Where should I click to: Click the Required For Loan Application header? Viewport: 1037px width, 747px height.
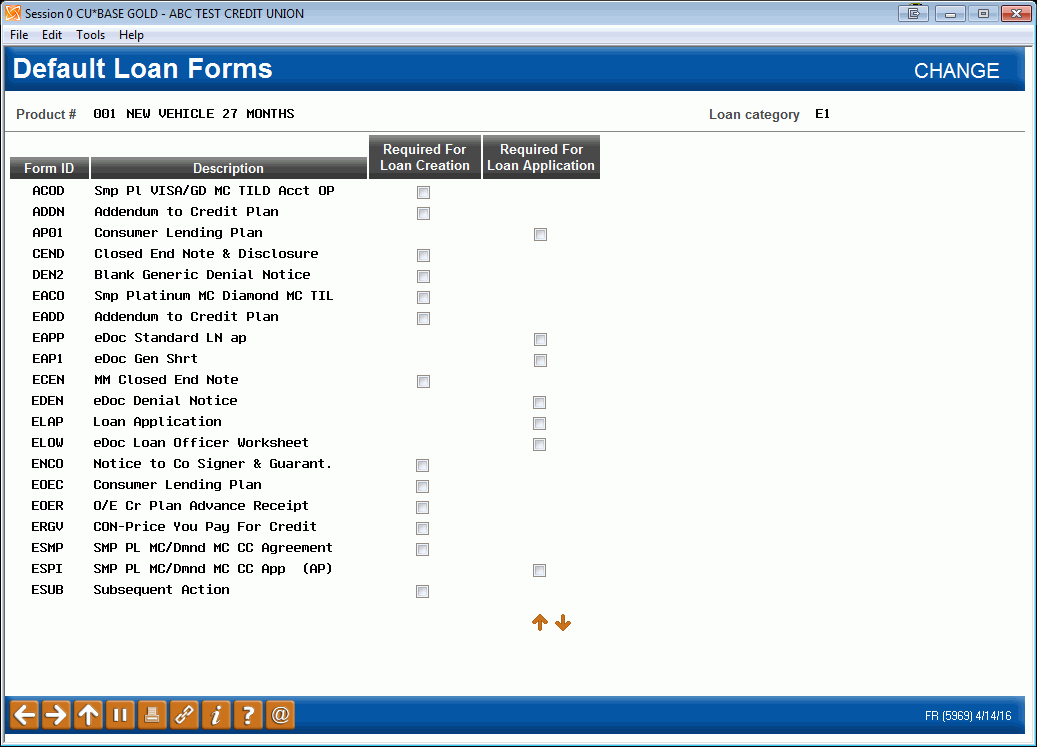pos(541,157)
